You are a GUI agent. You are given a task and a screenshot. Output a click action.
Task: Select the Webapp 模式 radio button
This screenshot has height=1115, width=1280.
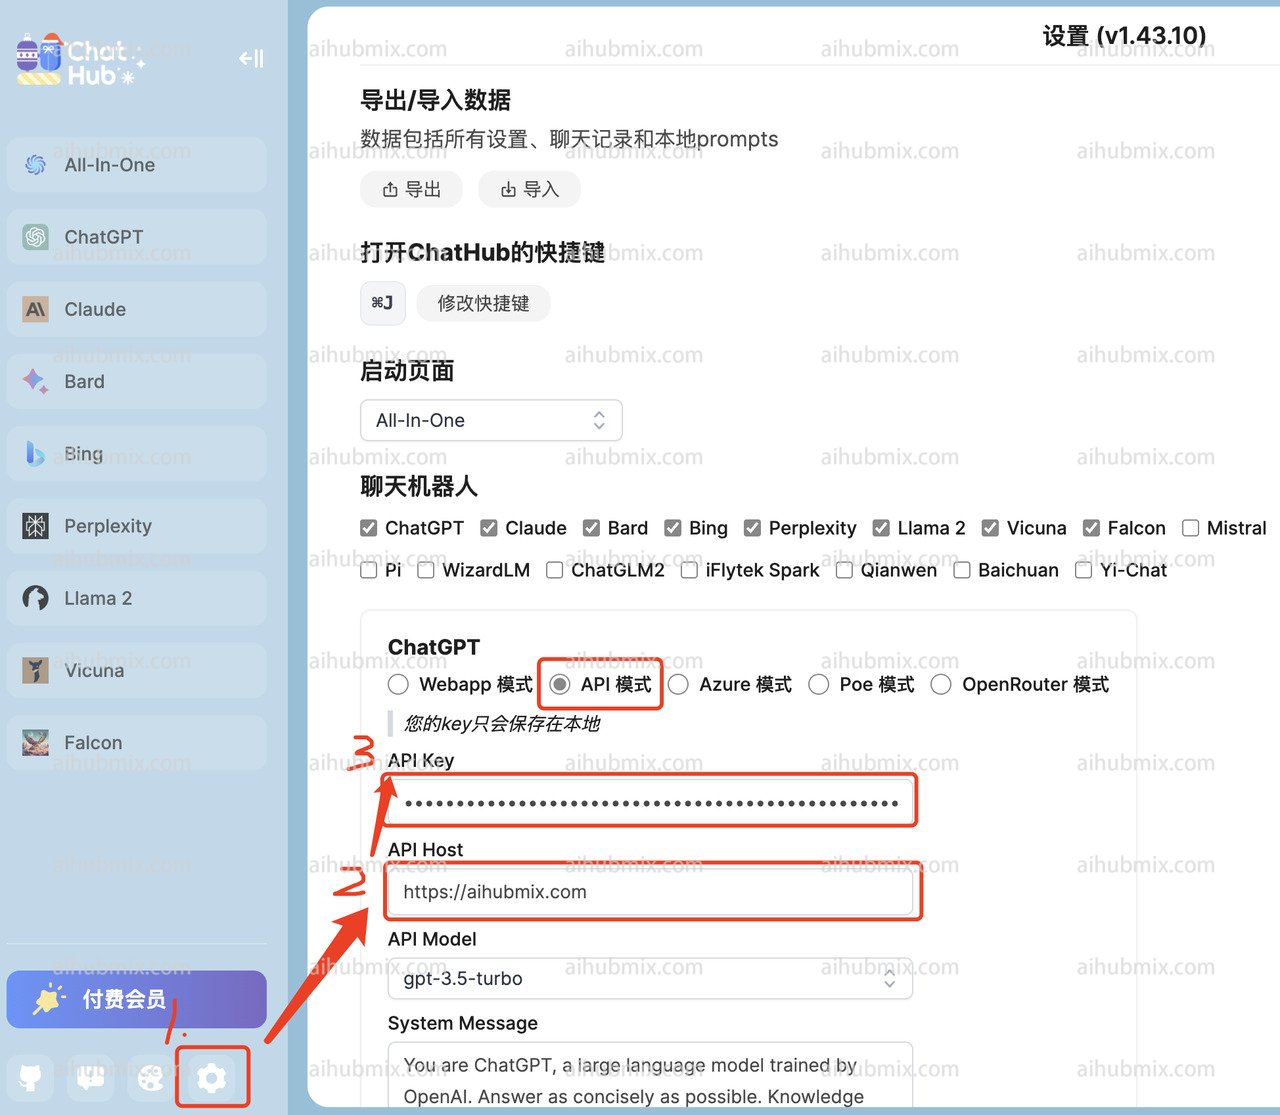click(399, 684)
